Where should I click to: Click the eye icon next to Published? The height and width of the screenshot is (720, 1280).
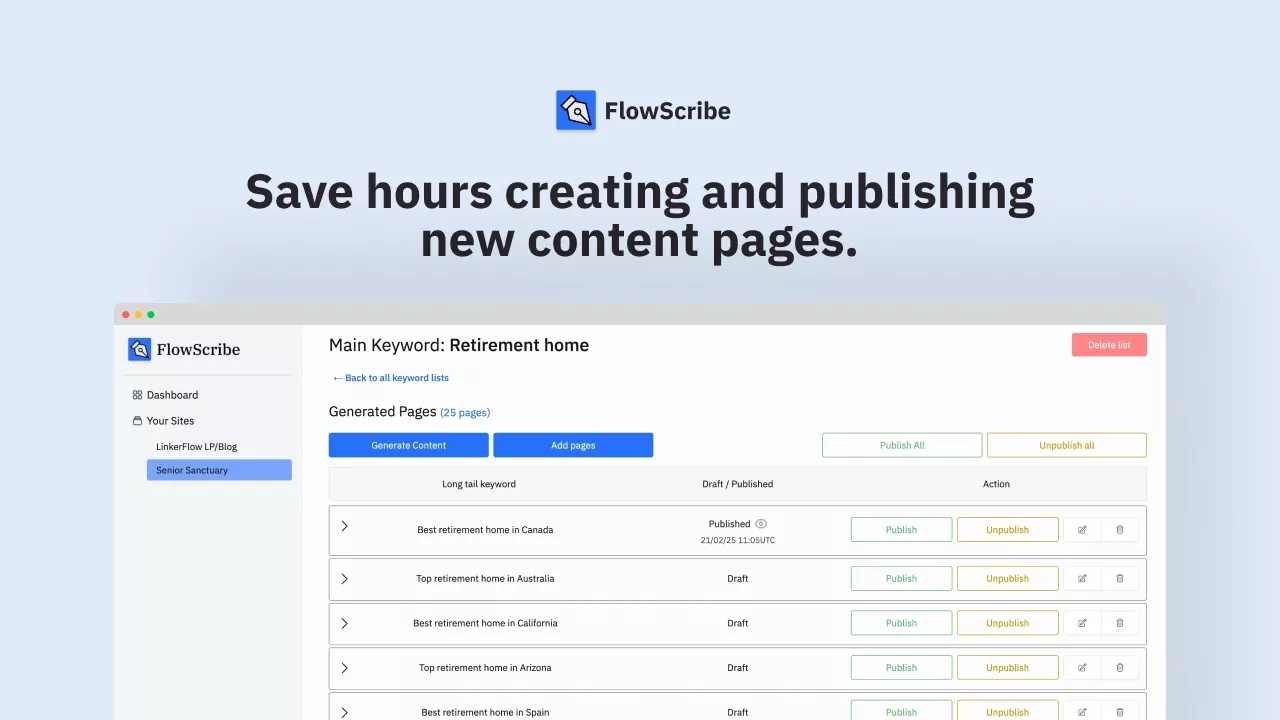point(761,524)
